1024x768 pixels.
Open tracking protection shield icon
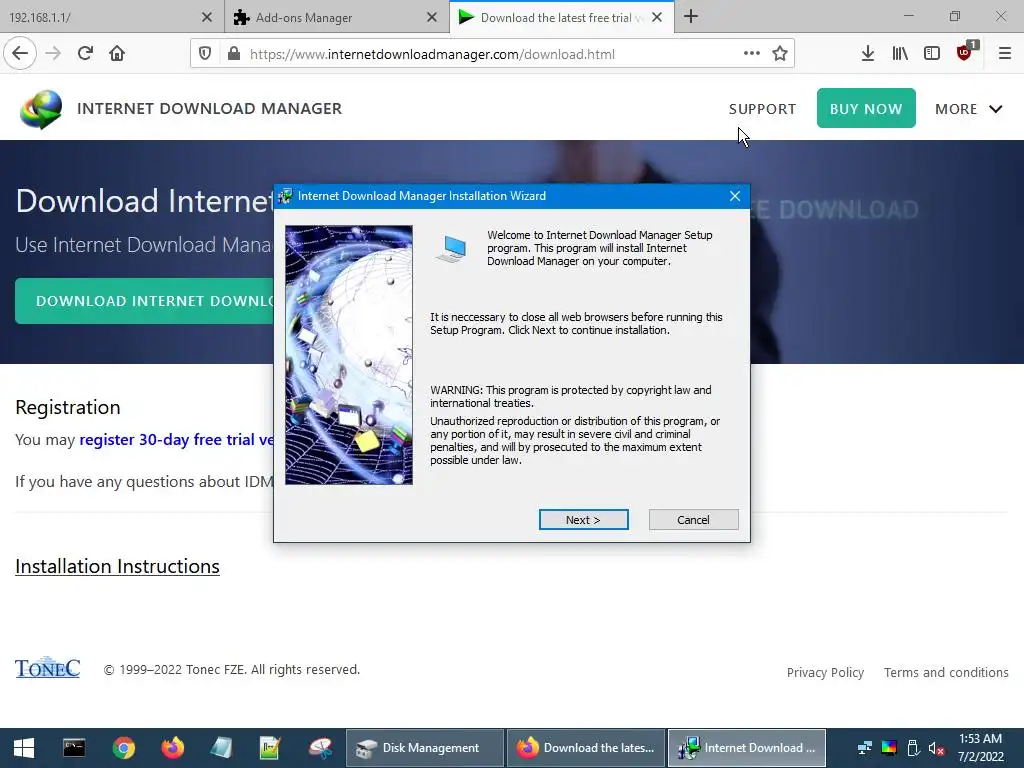pyautogui.click(x=205, y=54)
